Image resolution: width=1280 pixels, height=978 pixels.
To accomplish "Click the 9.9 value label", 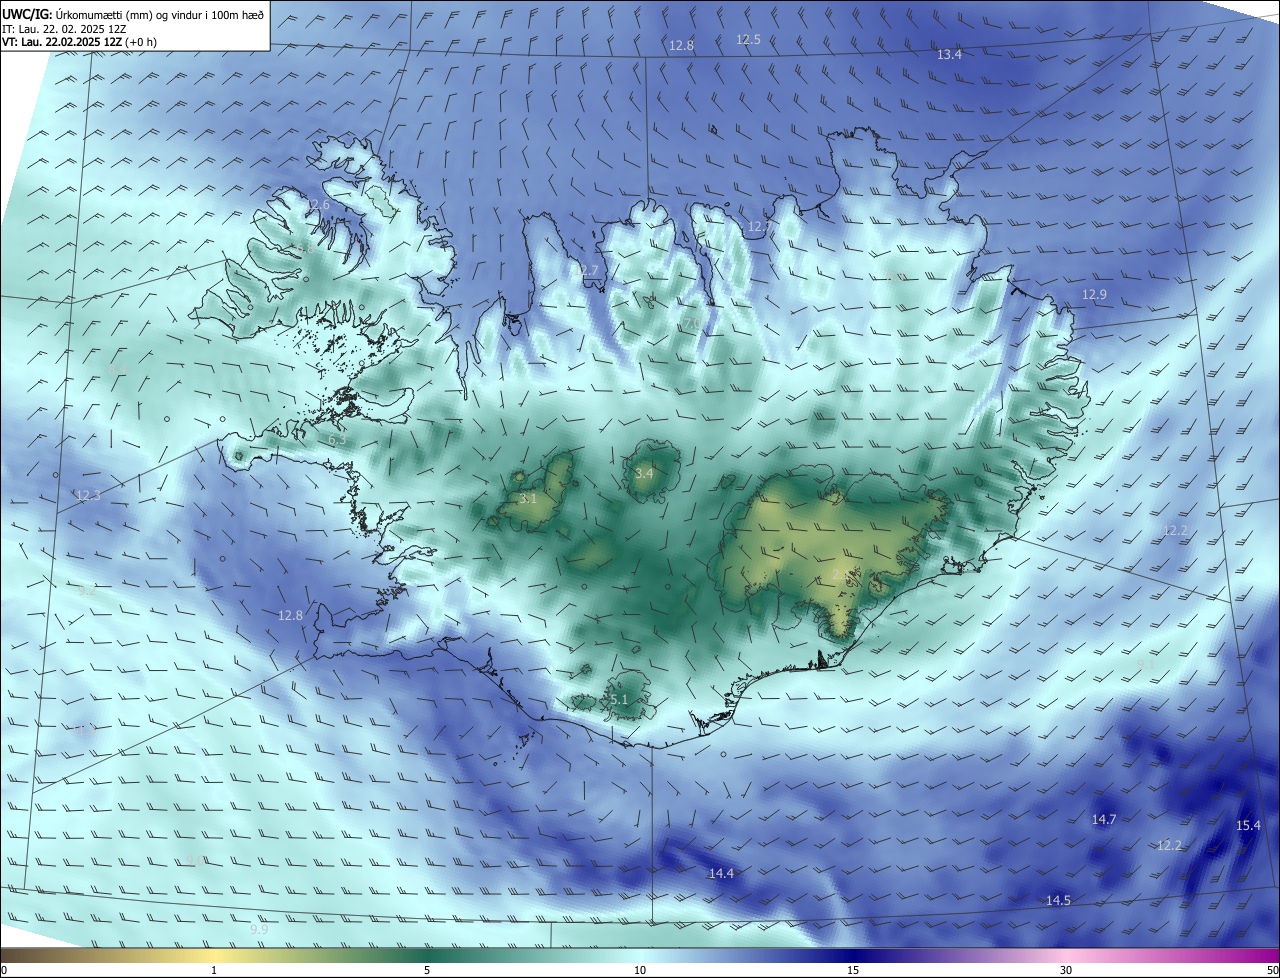I will pos(259,929).
